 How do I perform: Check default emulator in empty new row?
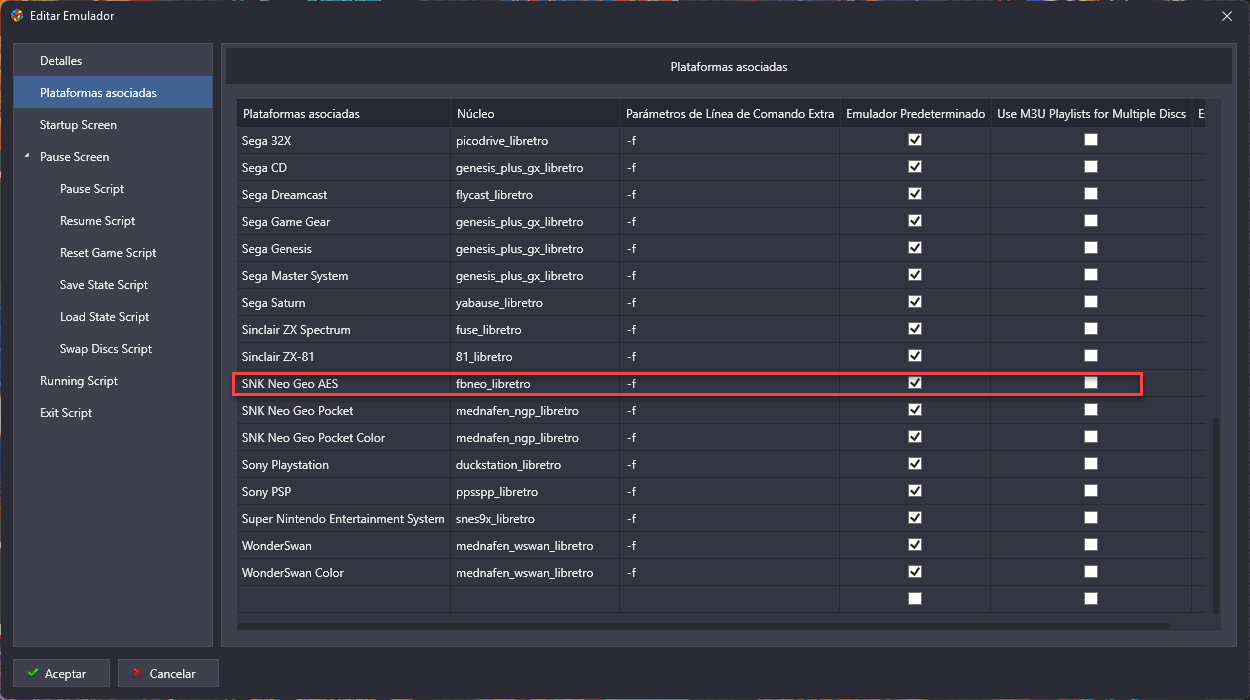click(x=915, y=599)
